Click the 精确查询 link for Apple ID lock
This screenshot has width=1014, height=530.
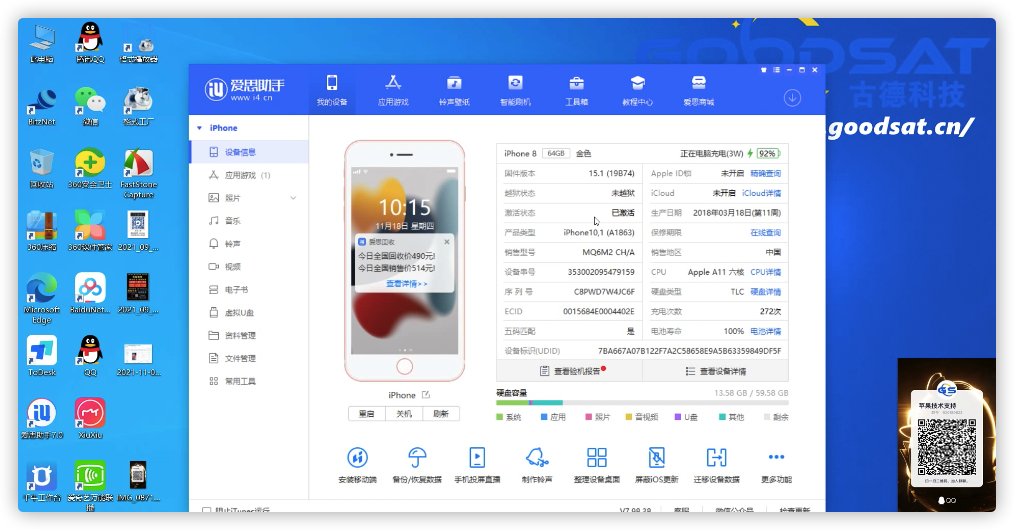(x=766, y=173)
